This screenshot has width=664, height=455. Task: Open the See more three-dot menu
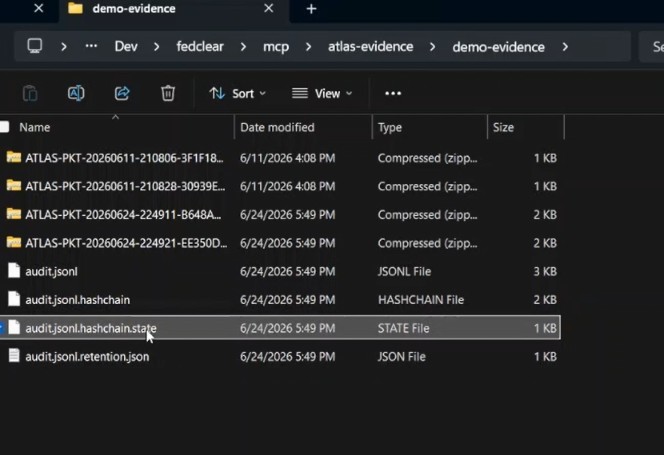pos(393,93)
